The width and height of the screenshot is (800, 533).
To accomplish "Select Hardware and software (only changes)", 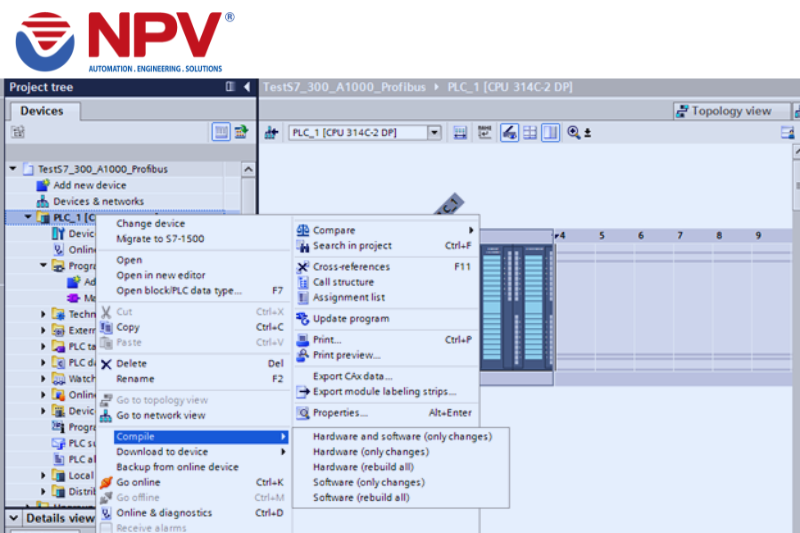I will click(402, 437).
